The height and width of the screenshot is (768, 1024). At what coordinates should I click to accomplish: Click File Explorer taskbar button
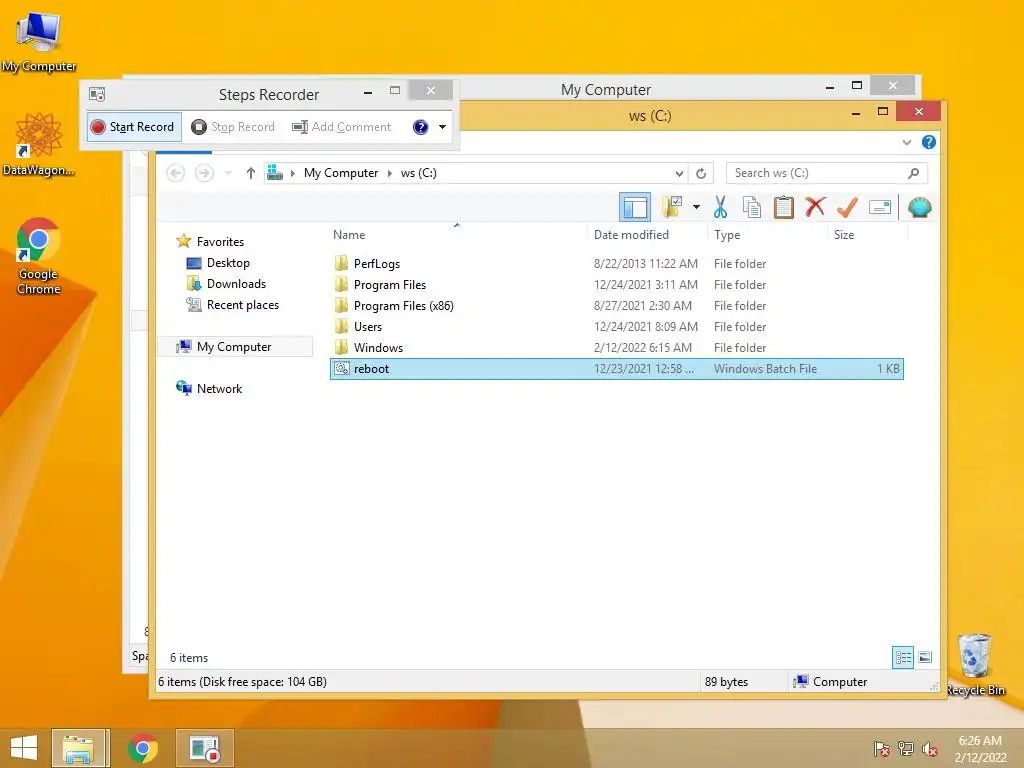tap(80, 748)
